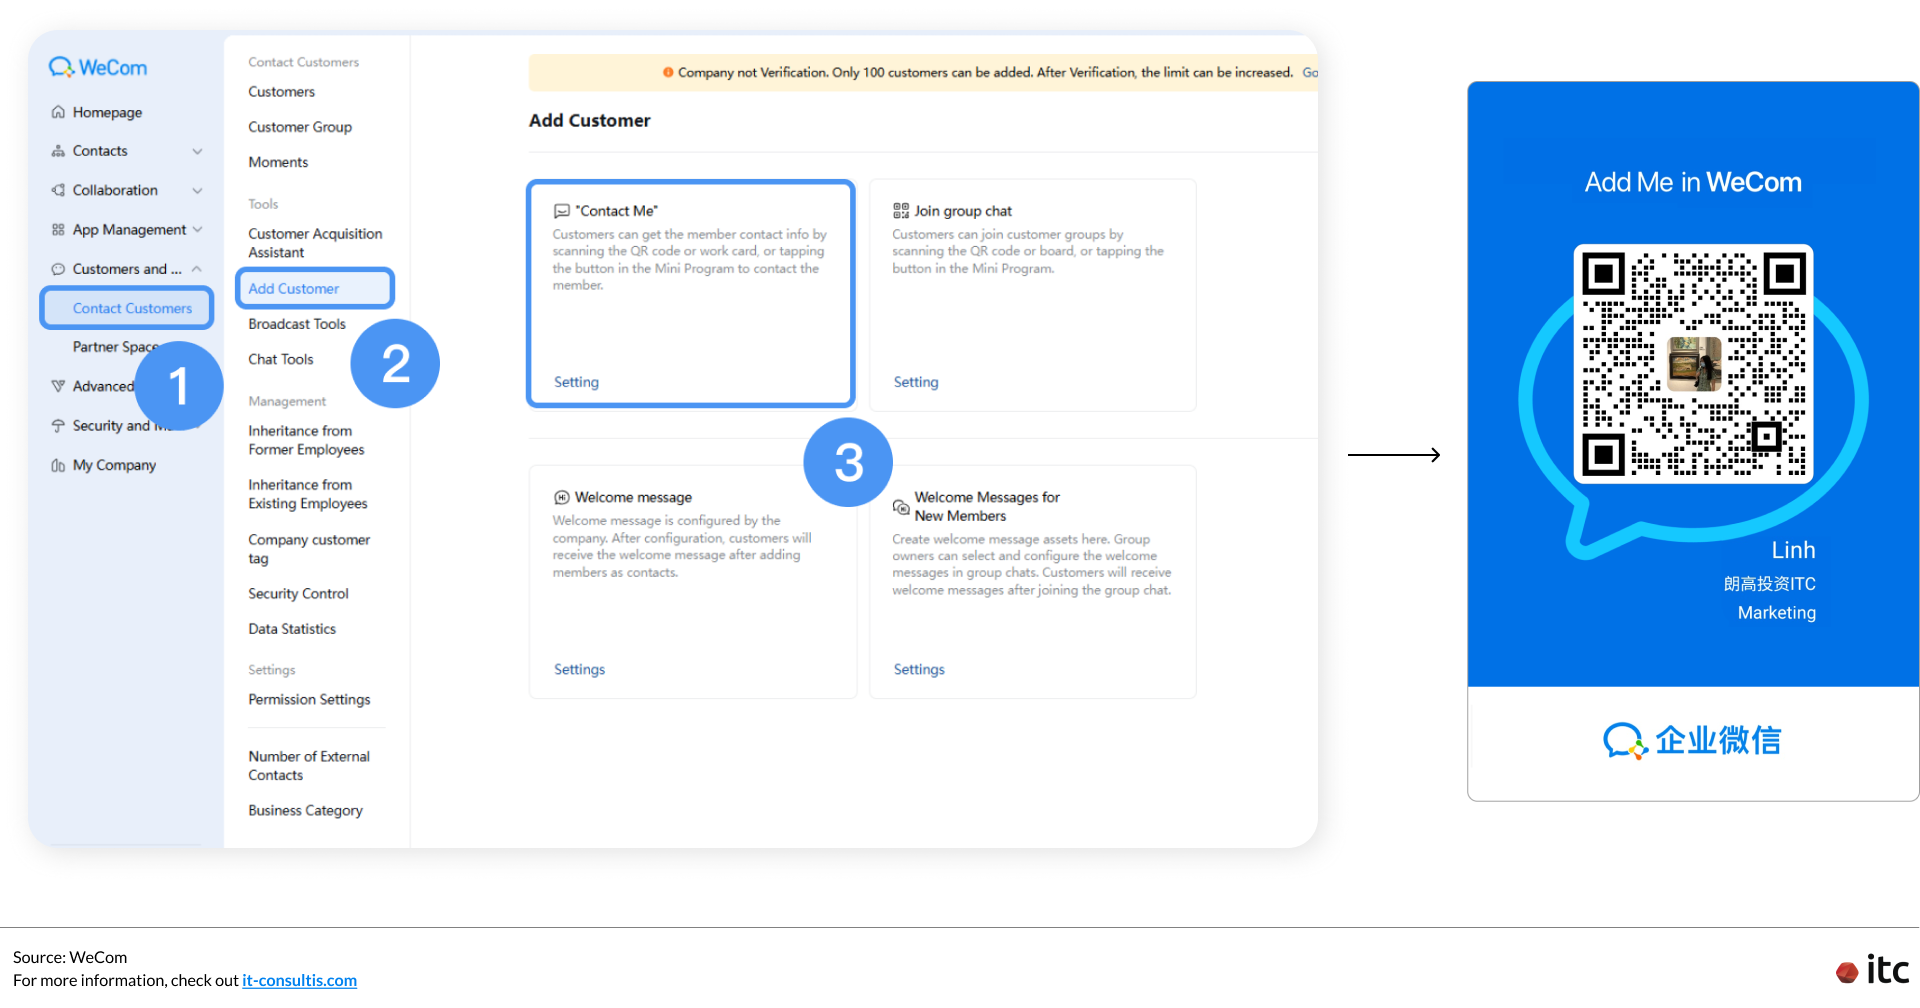Click Setting link in Contact Me card
1920x1008 pixels.
click(577, 382)
